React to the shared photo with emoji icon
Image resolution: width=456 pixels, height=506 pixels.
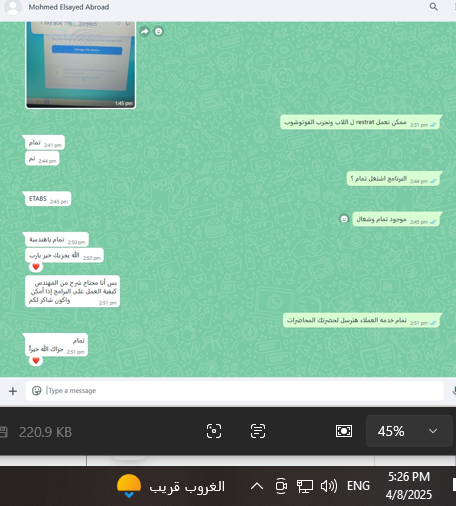coord(159,31)
